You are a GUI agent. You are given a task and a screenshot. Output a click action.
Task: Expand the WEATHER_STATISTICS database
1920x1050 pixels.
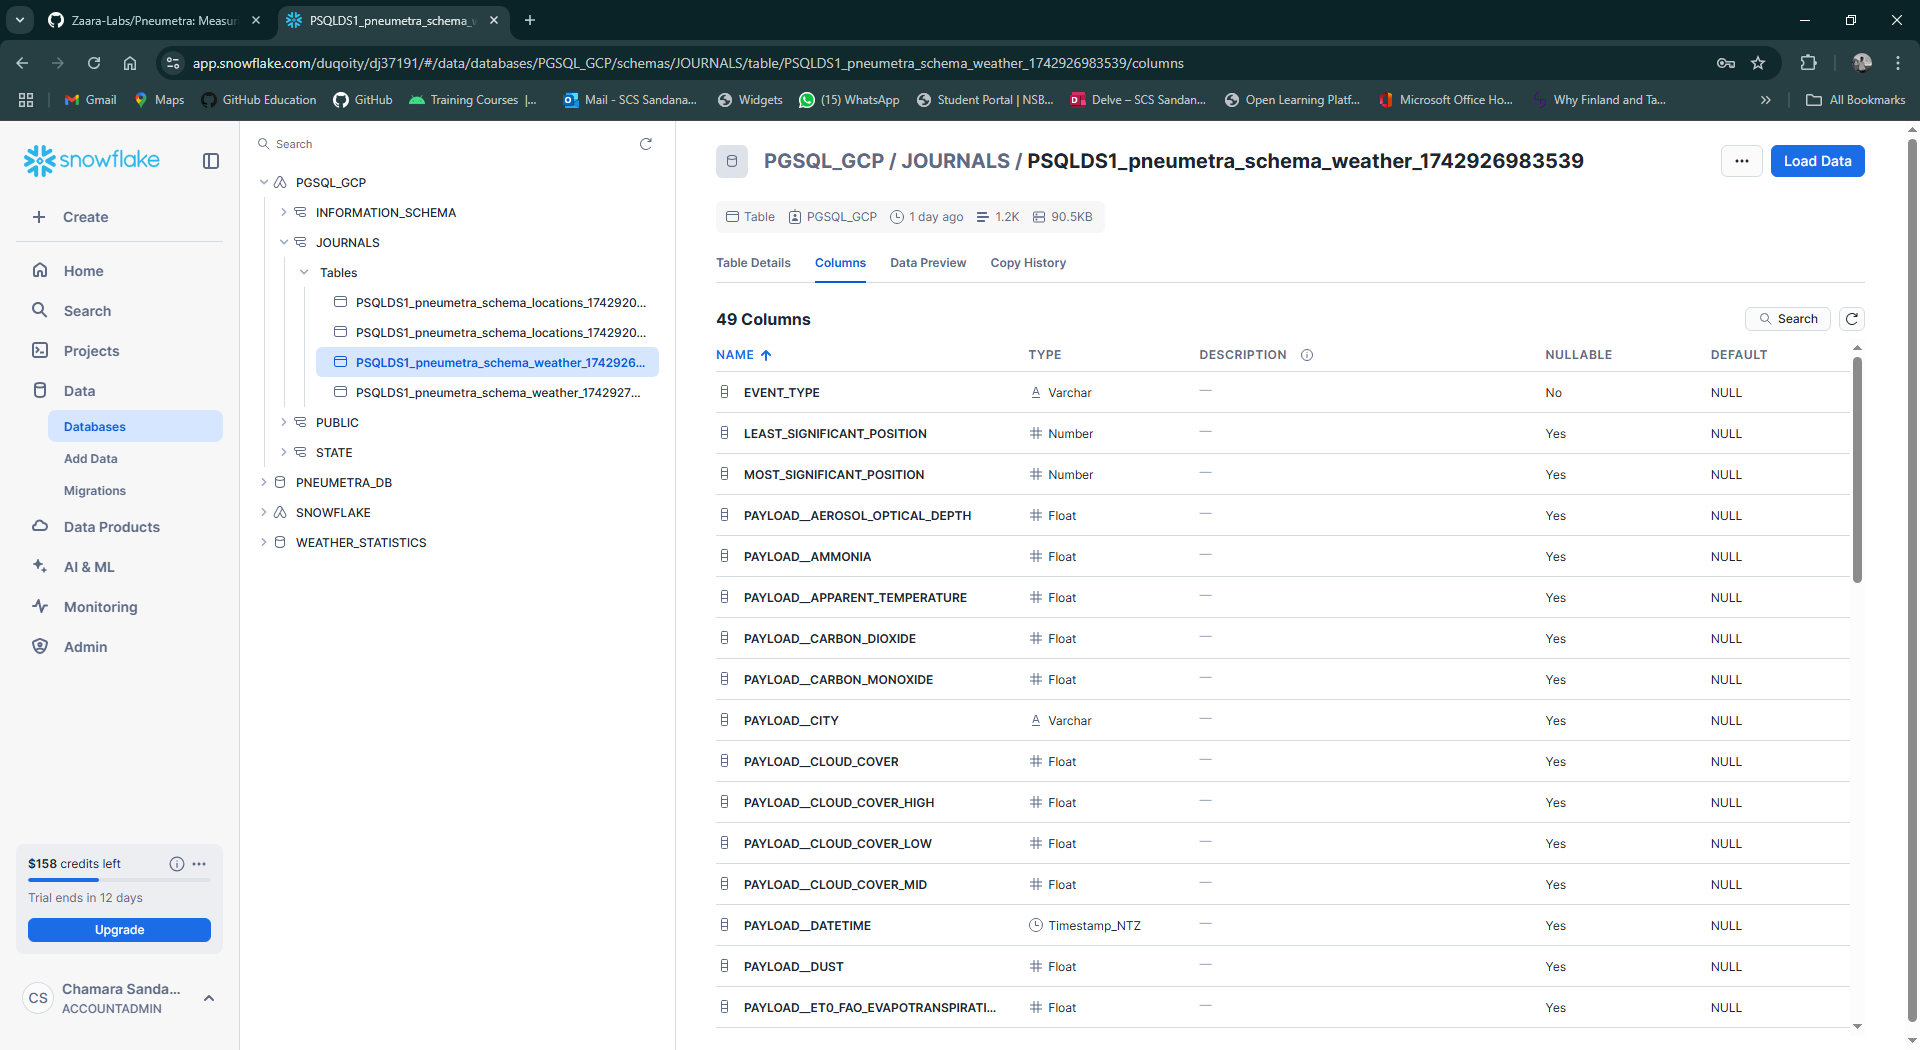(264, 543)
